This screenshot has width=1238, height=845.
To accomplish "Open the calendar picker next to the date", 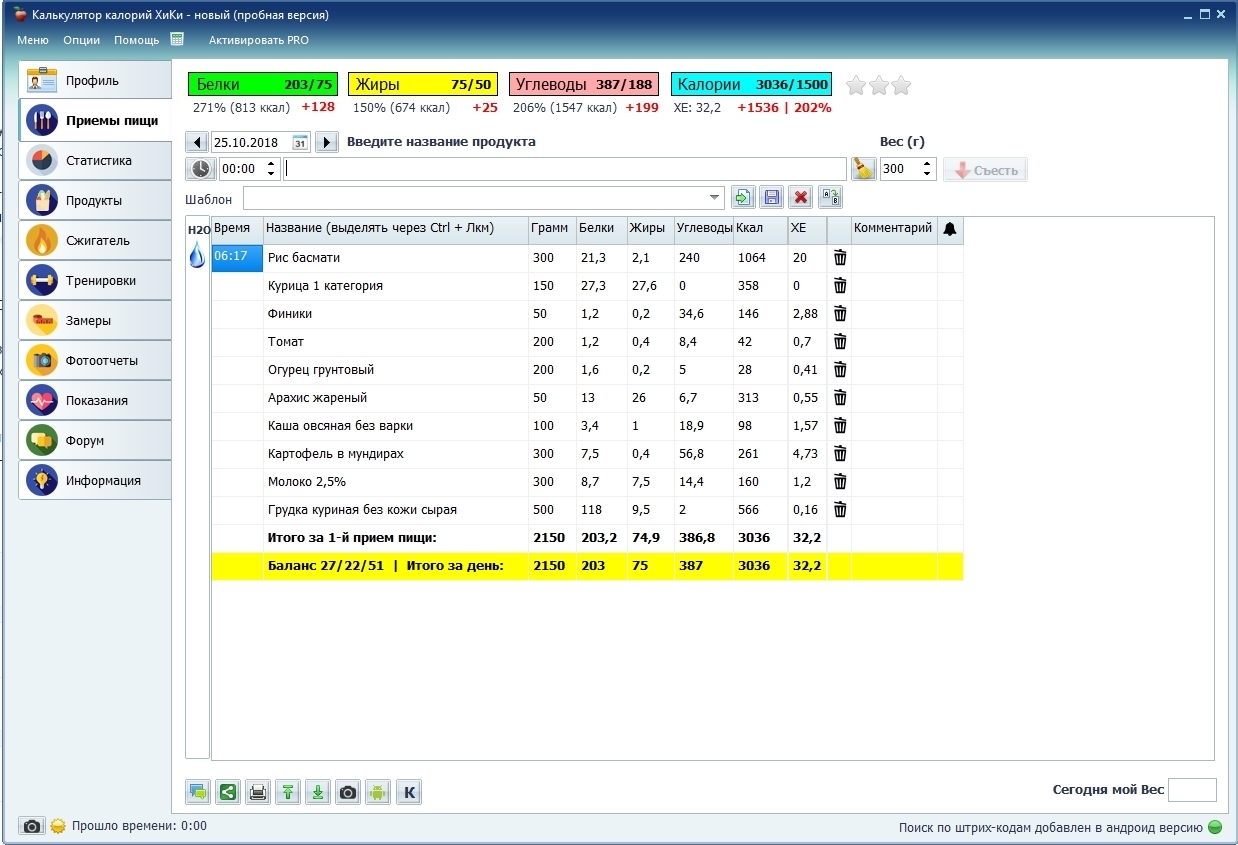I will (299, 142).
